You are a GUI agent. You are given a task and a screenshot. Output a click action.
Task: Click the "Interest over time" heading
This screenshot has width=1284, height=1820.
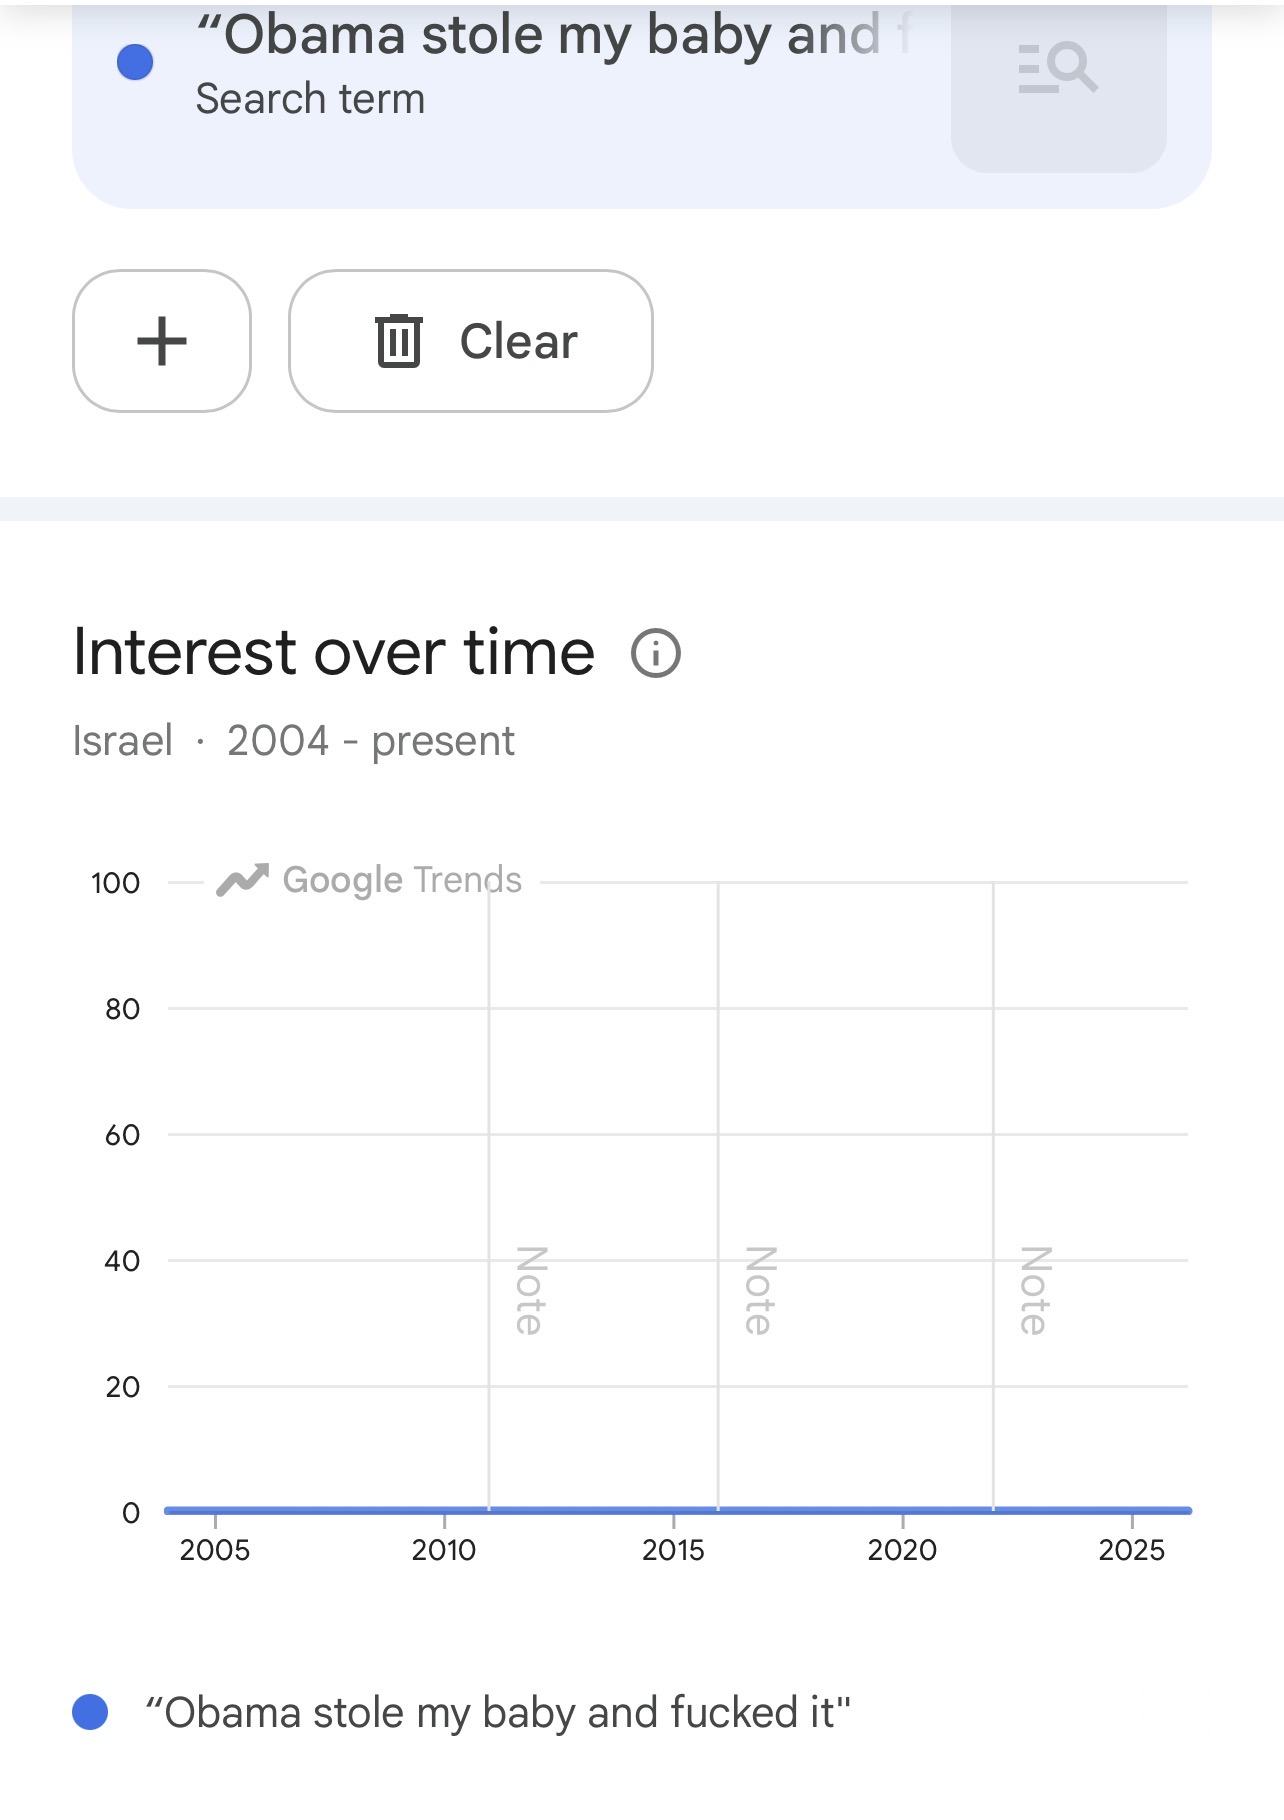click(334, 653)
